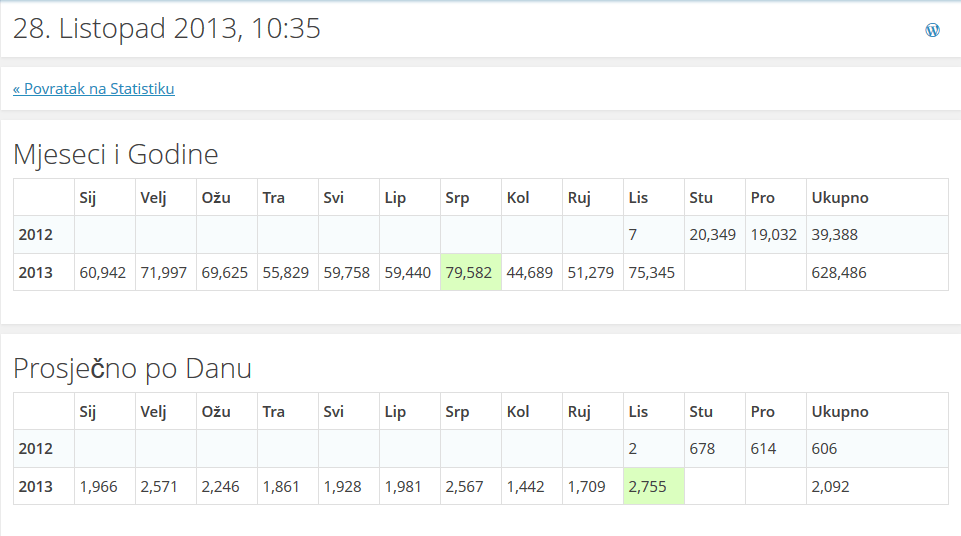The height and width of the screenshot is (536, 961).
Task: Click the 2,092 average total for 2013
Action: [829, 487]
